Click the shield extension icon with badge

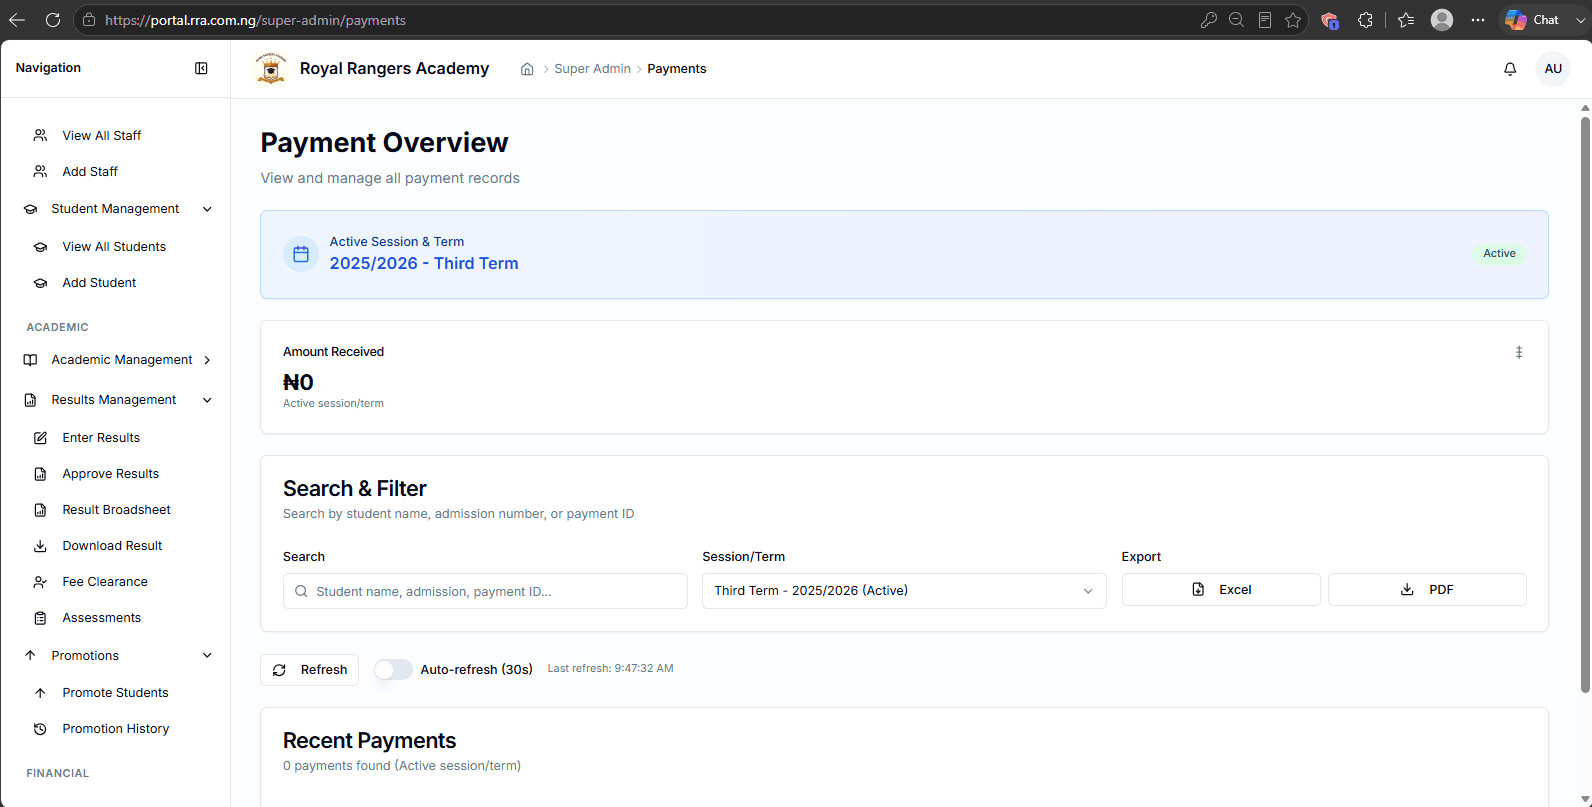(x=1330, y=20)
